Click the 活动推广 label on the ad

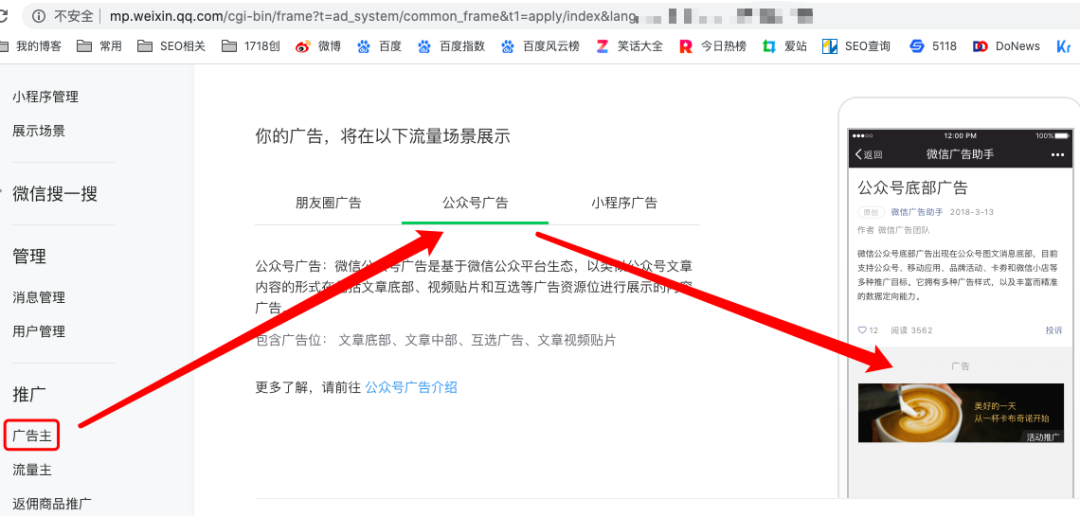[x=1043, y=437]
